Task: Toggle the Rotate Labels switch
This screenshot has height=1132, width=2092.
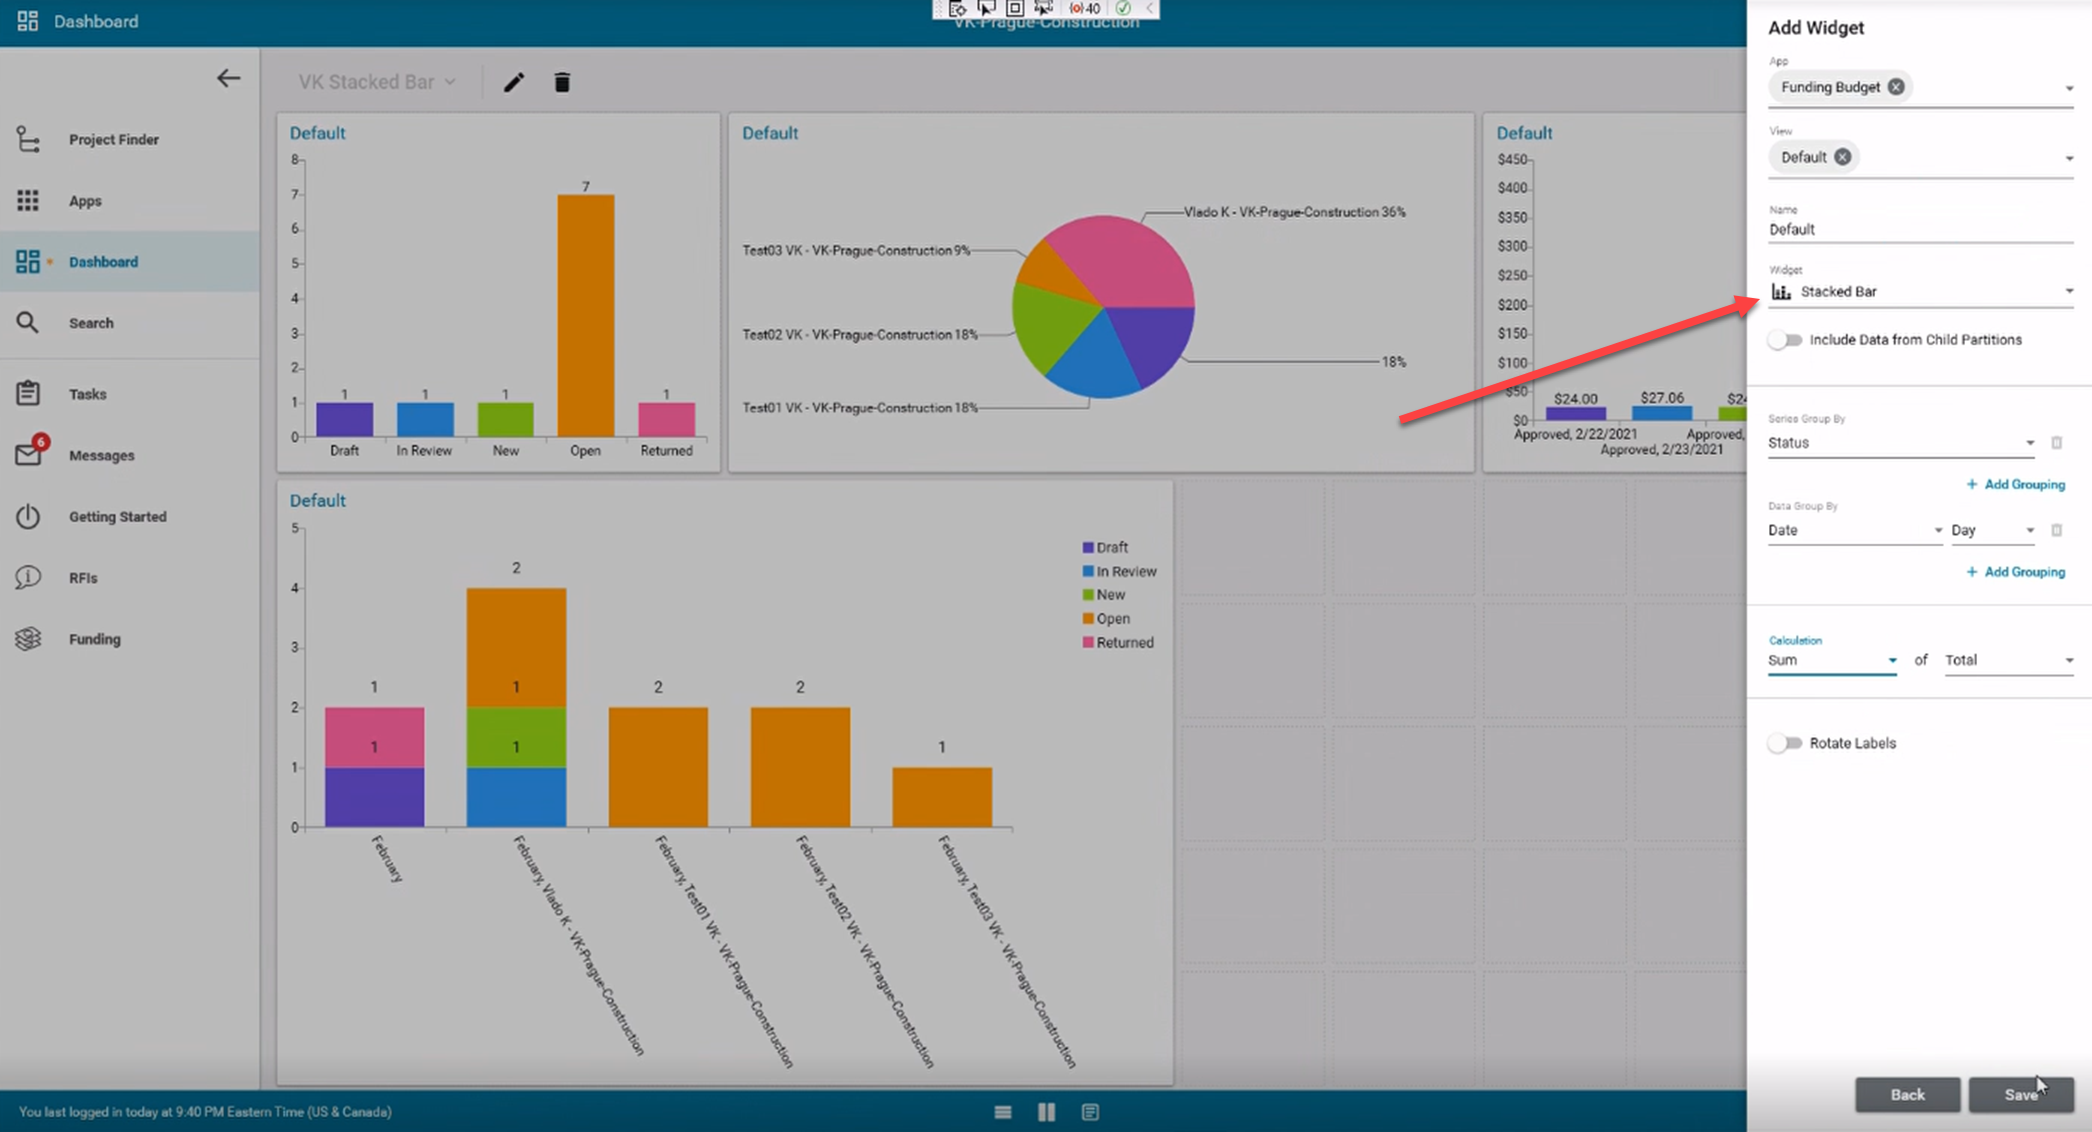Action: pyautogui.click(x=1785, y=743)
